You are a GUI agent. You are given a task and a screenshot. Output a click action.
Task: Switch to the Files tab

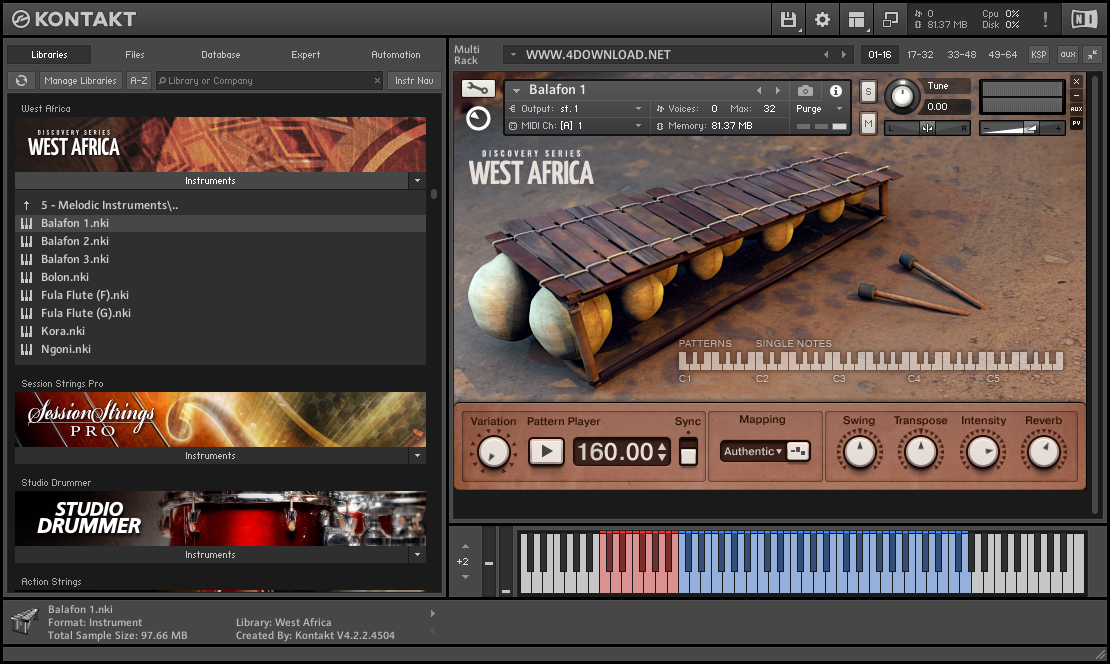(135, 55)
